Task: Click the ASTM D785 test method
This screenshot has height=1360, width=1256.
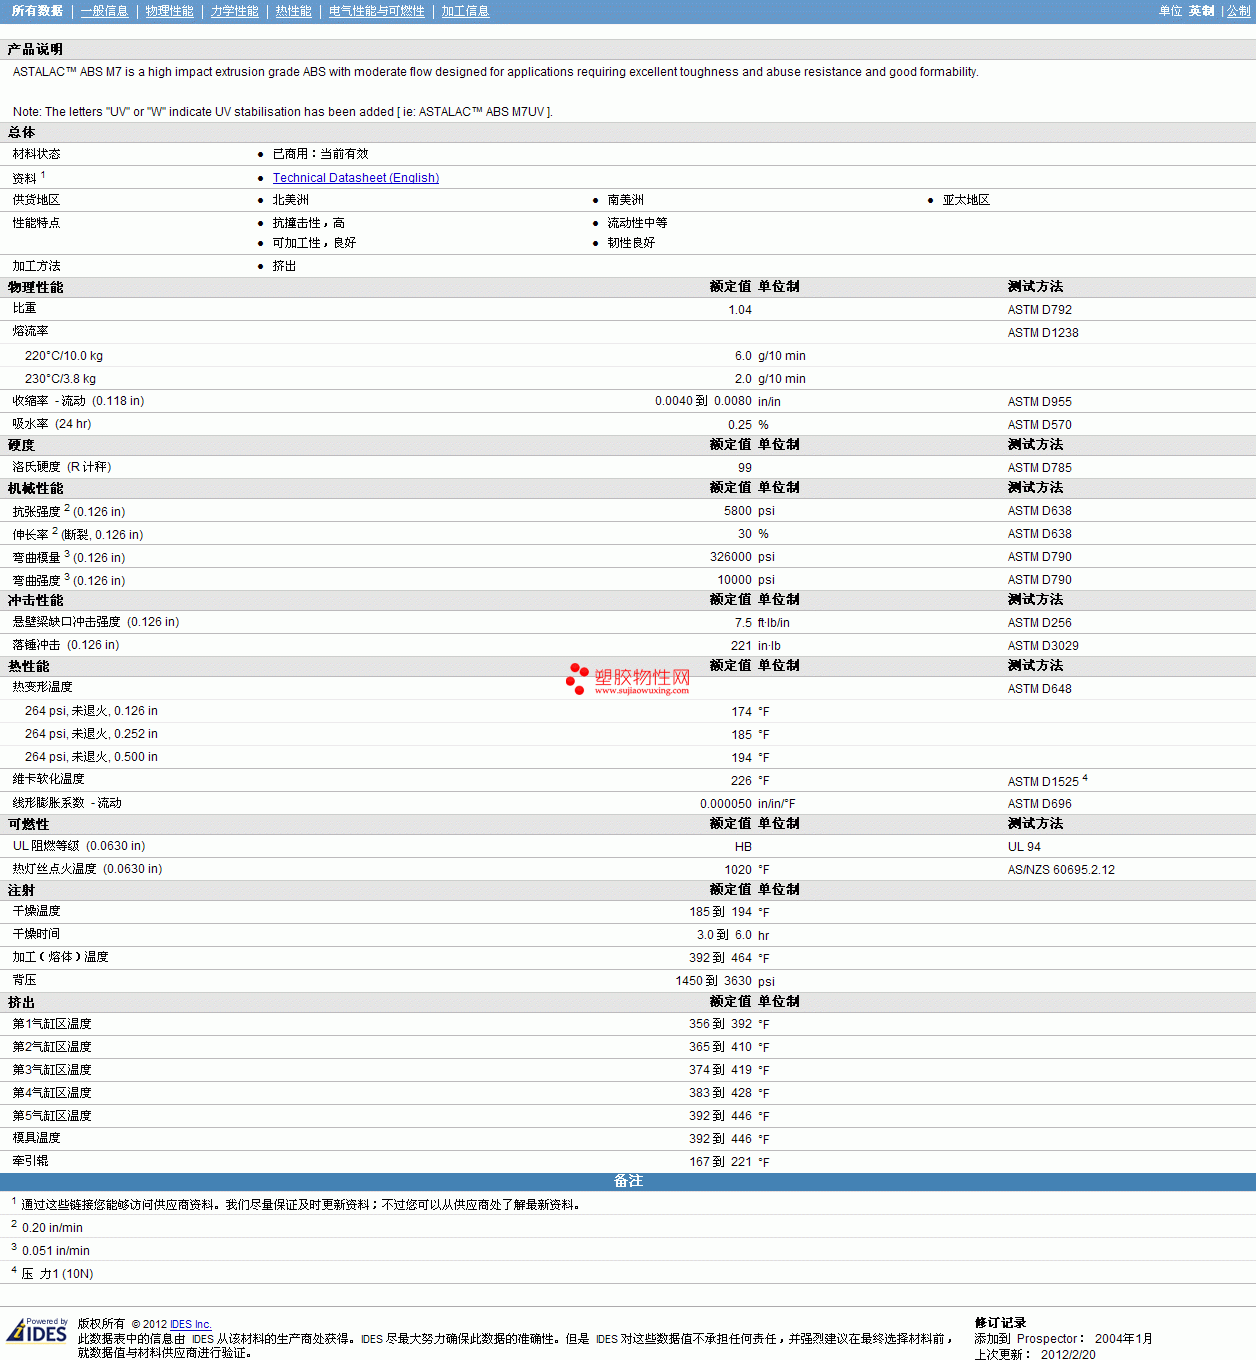Action: tap(1040, 468)
